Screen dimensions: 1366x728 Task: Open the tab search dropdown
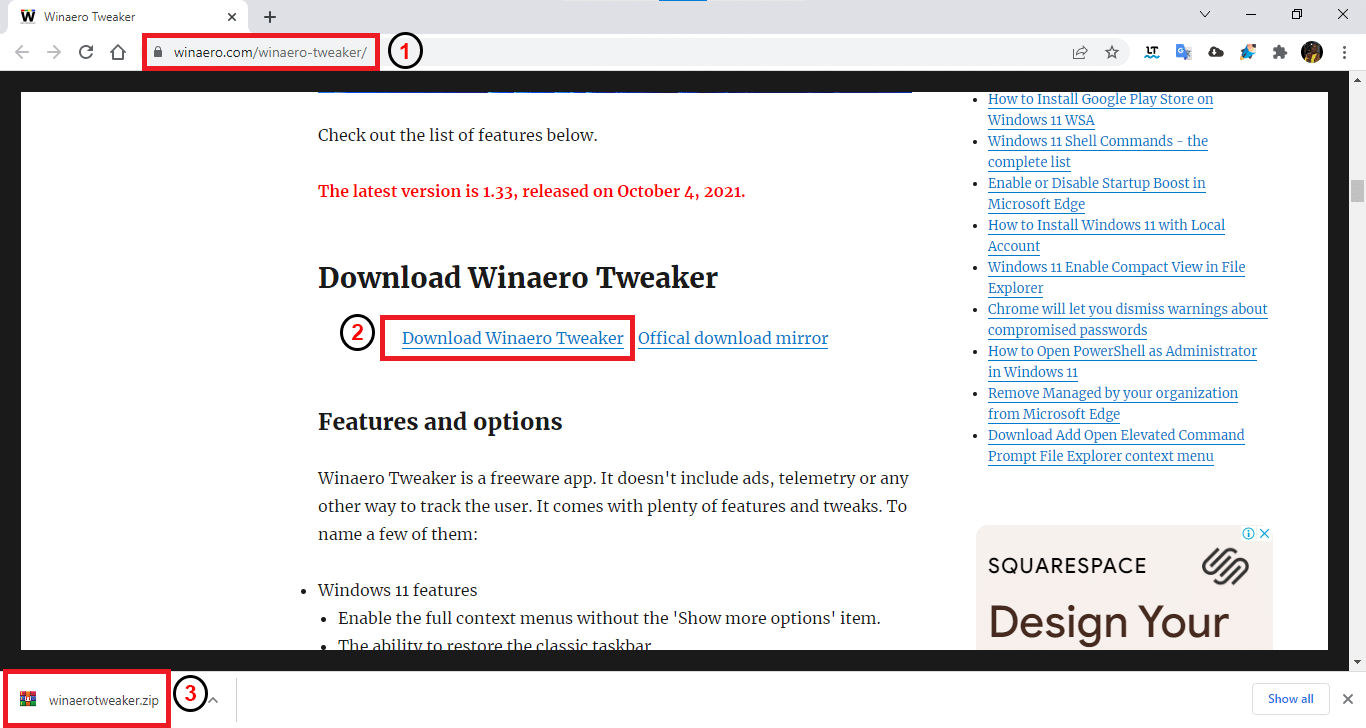[1205, 14]
